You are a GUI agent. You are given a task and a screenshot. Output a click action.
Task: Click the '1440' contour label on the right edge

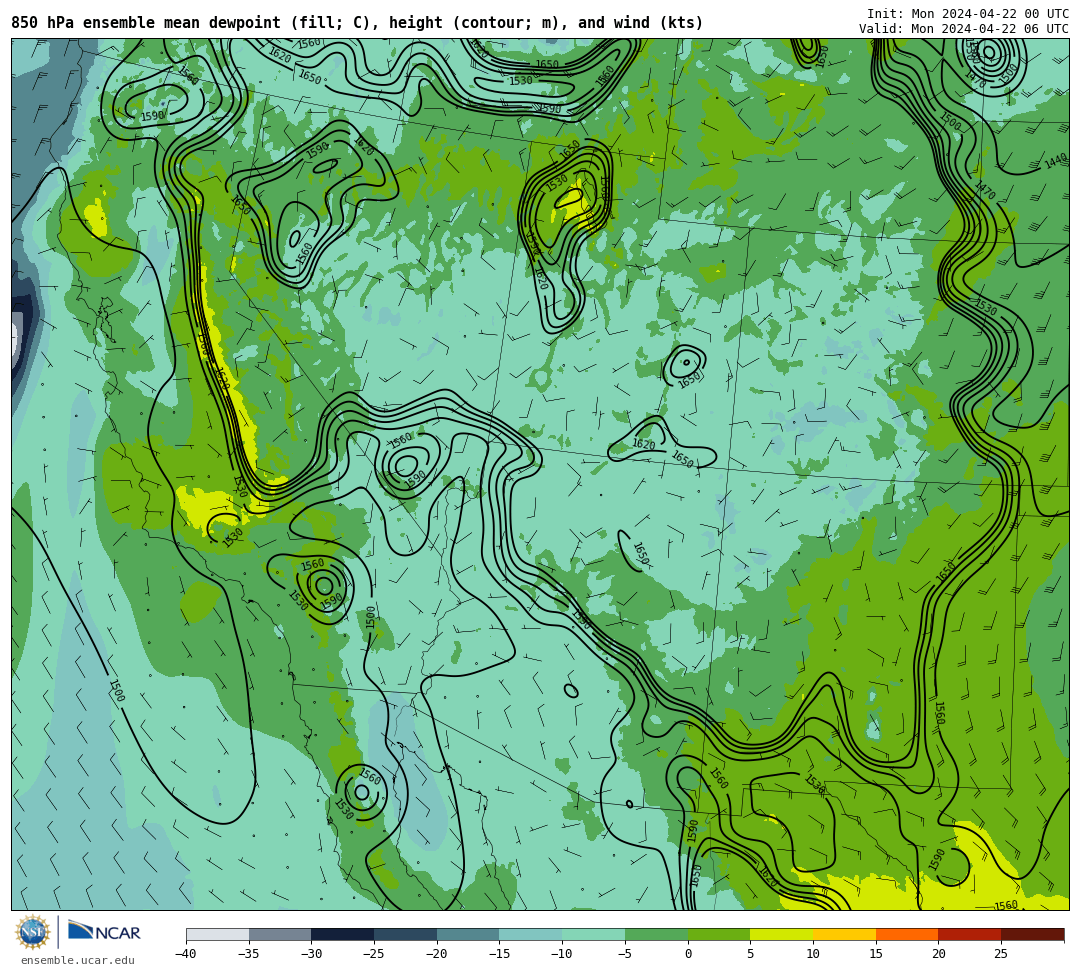(x=1056, y=163)
